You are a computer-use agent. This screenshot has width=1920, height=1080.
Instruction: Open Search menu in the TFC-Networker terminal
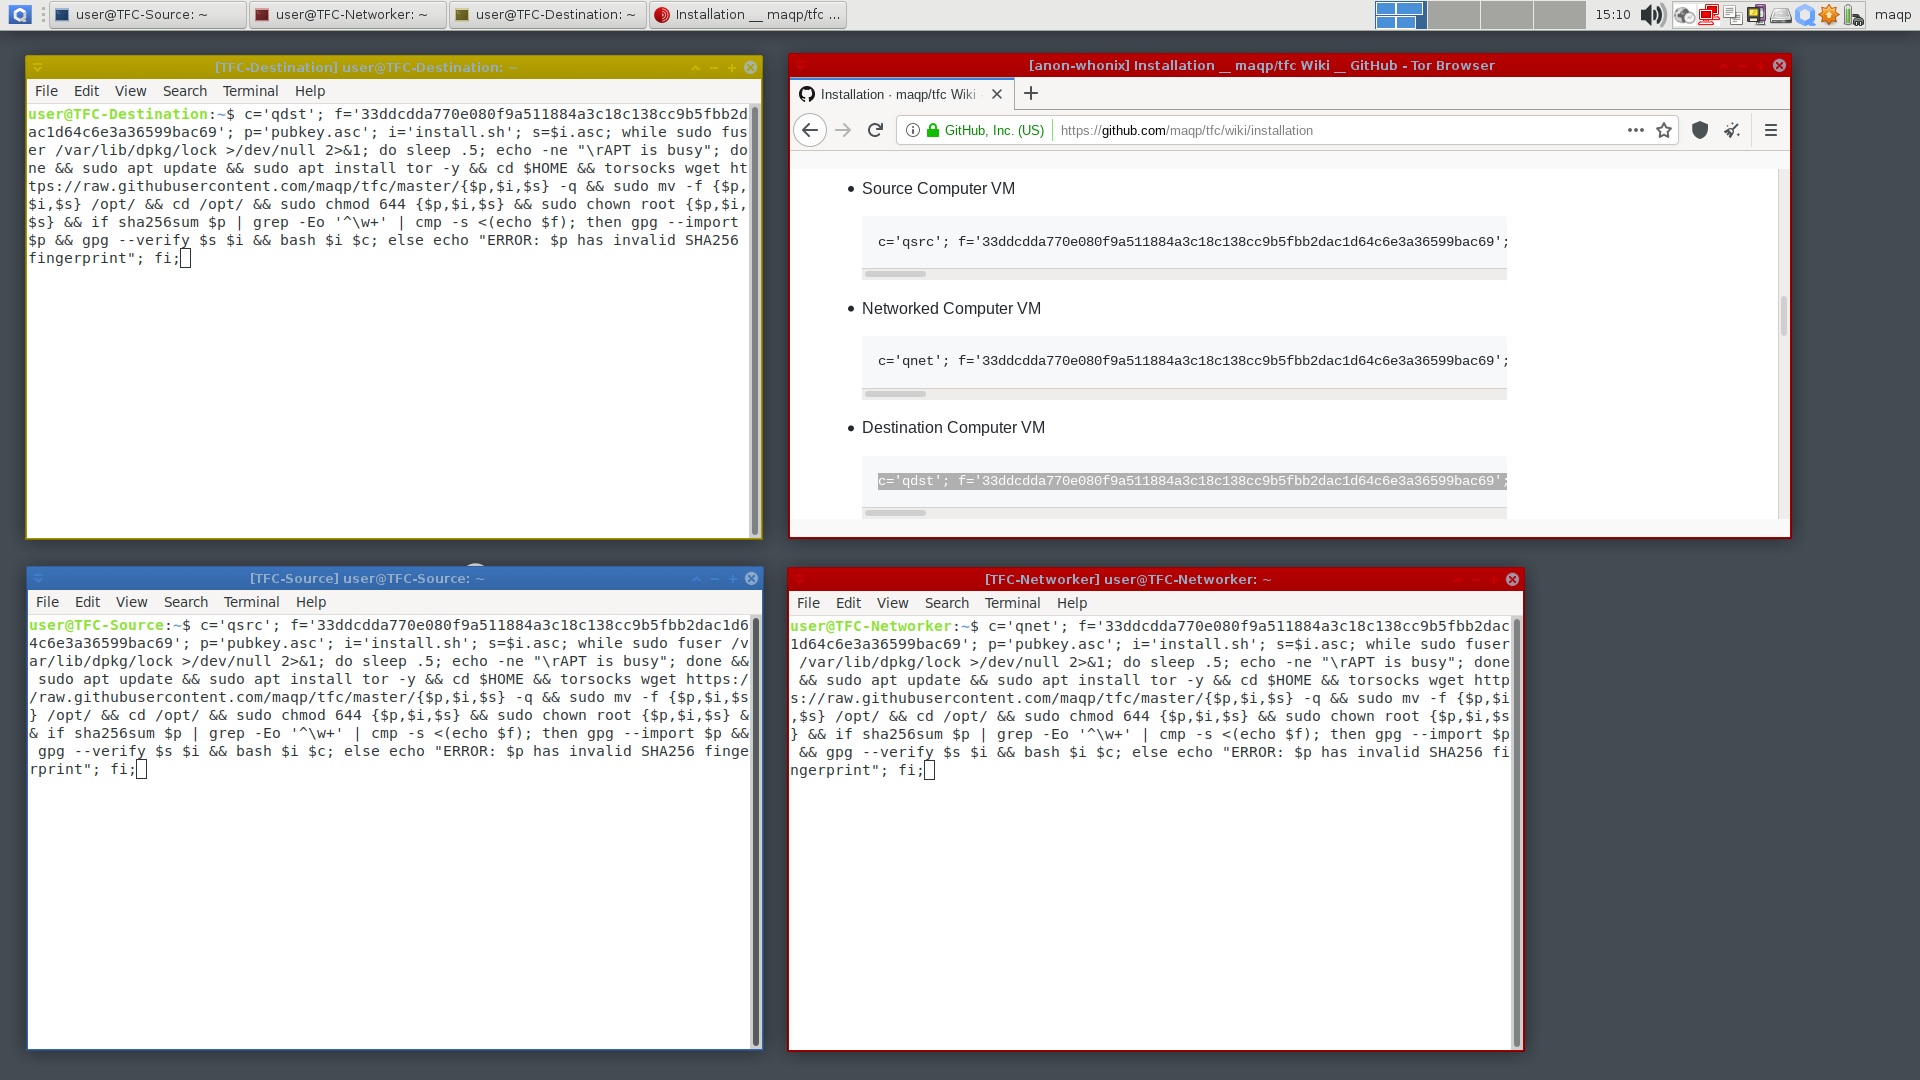pos(946,603)
